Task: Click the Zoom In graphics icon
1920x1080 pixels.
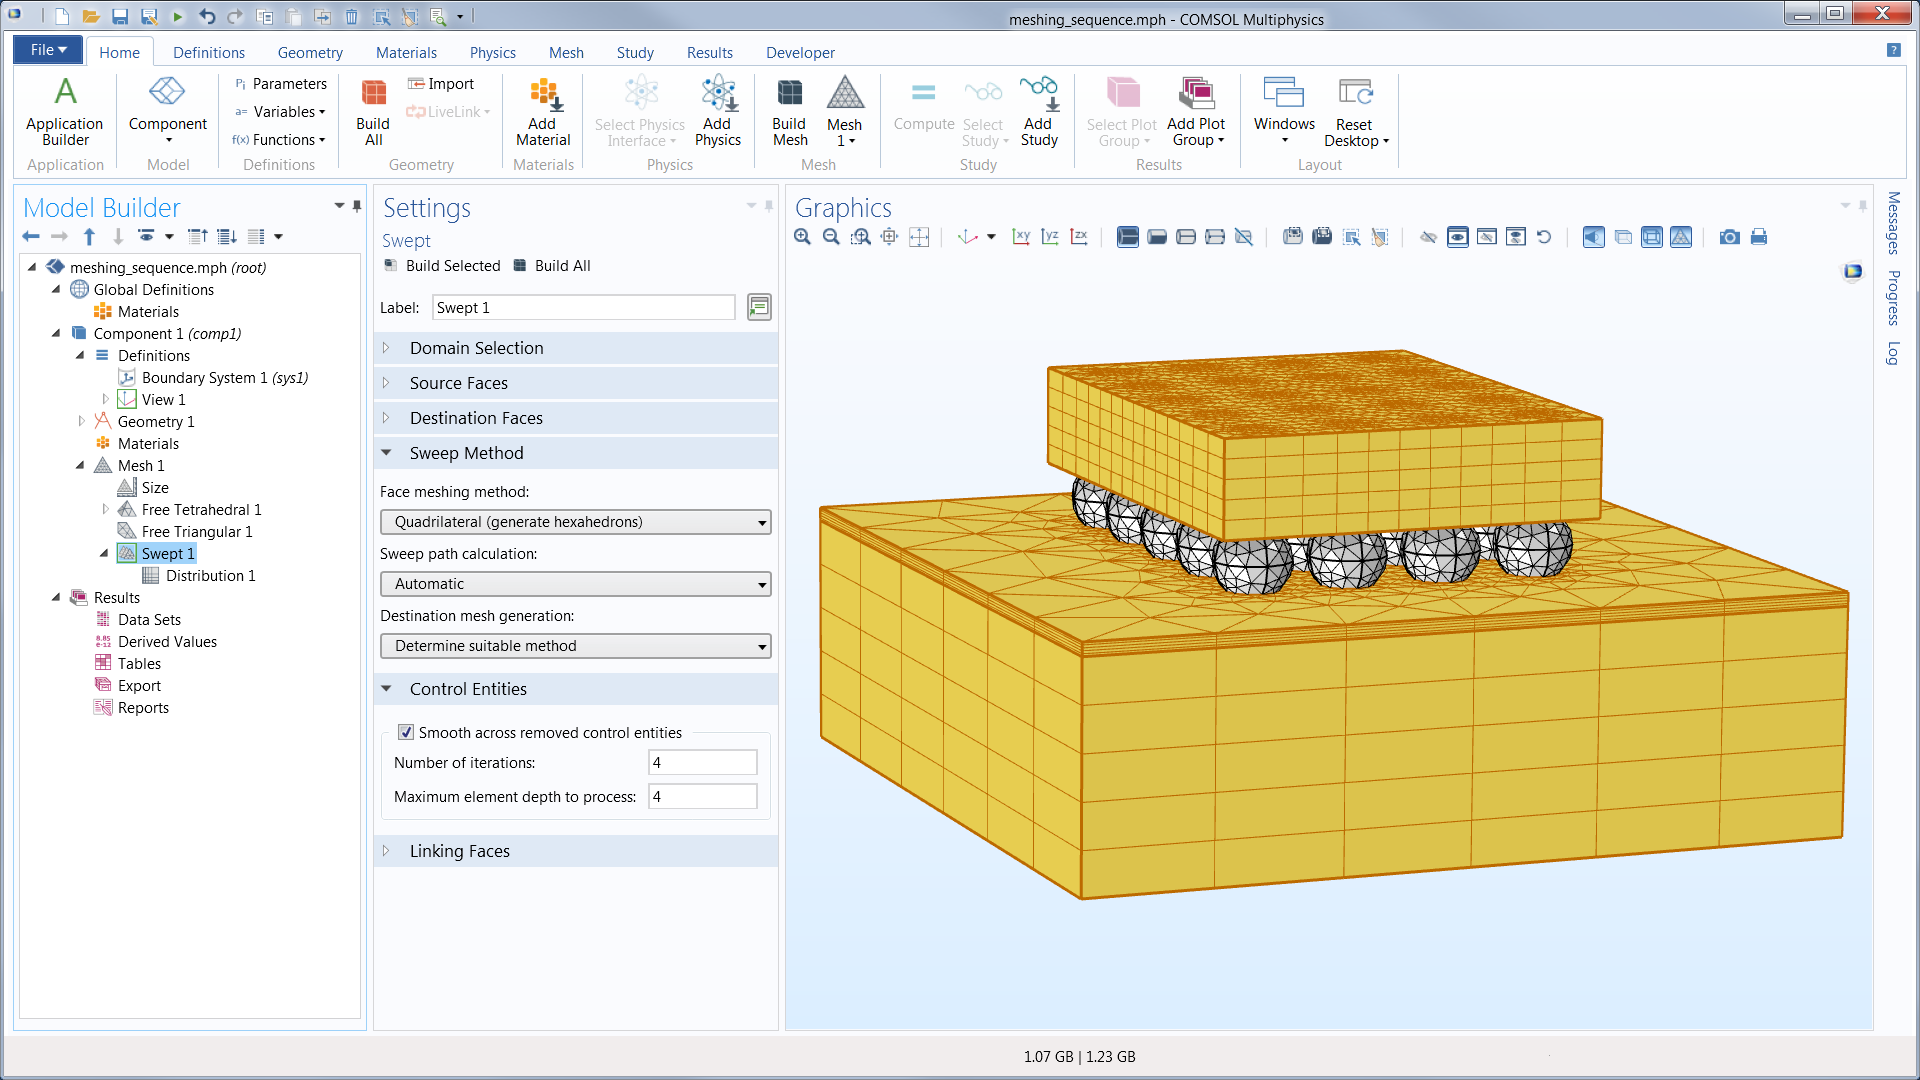Action: (x=802, y=237)
